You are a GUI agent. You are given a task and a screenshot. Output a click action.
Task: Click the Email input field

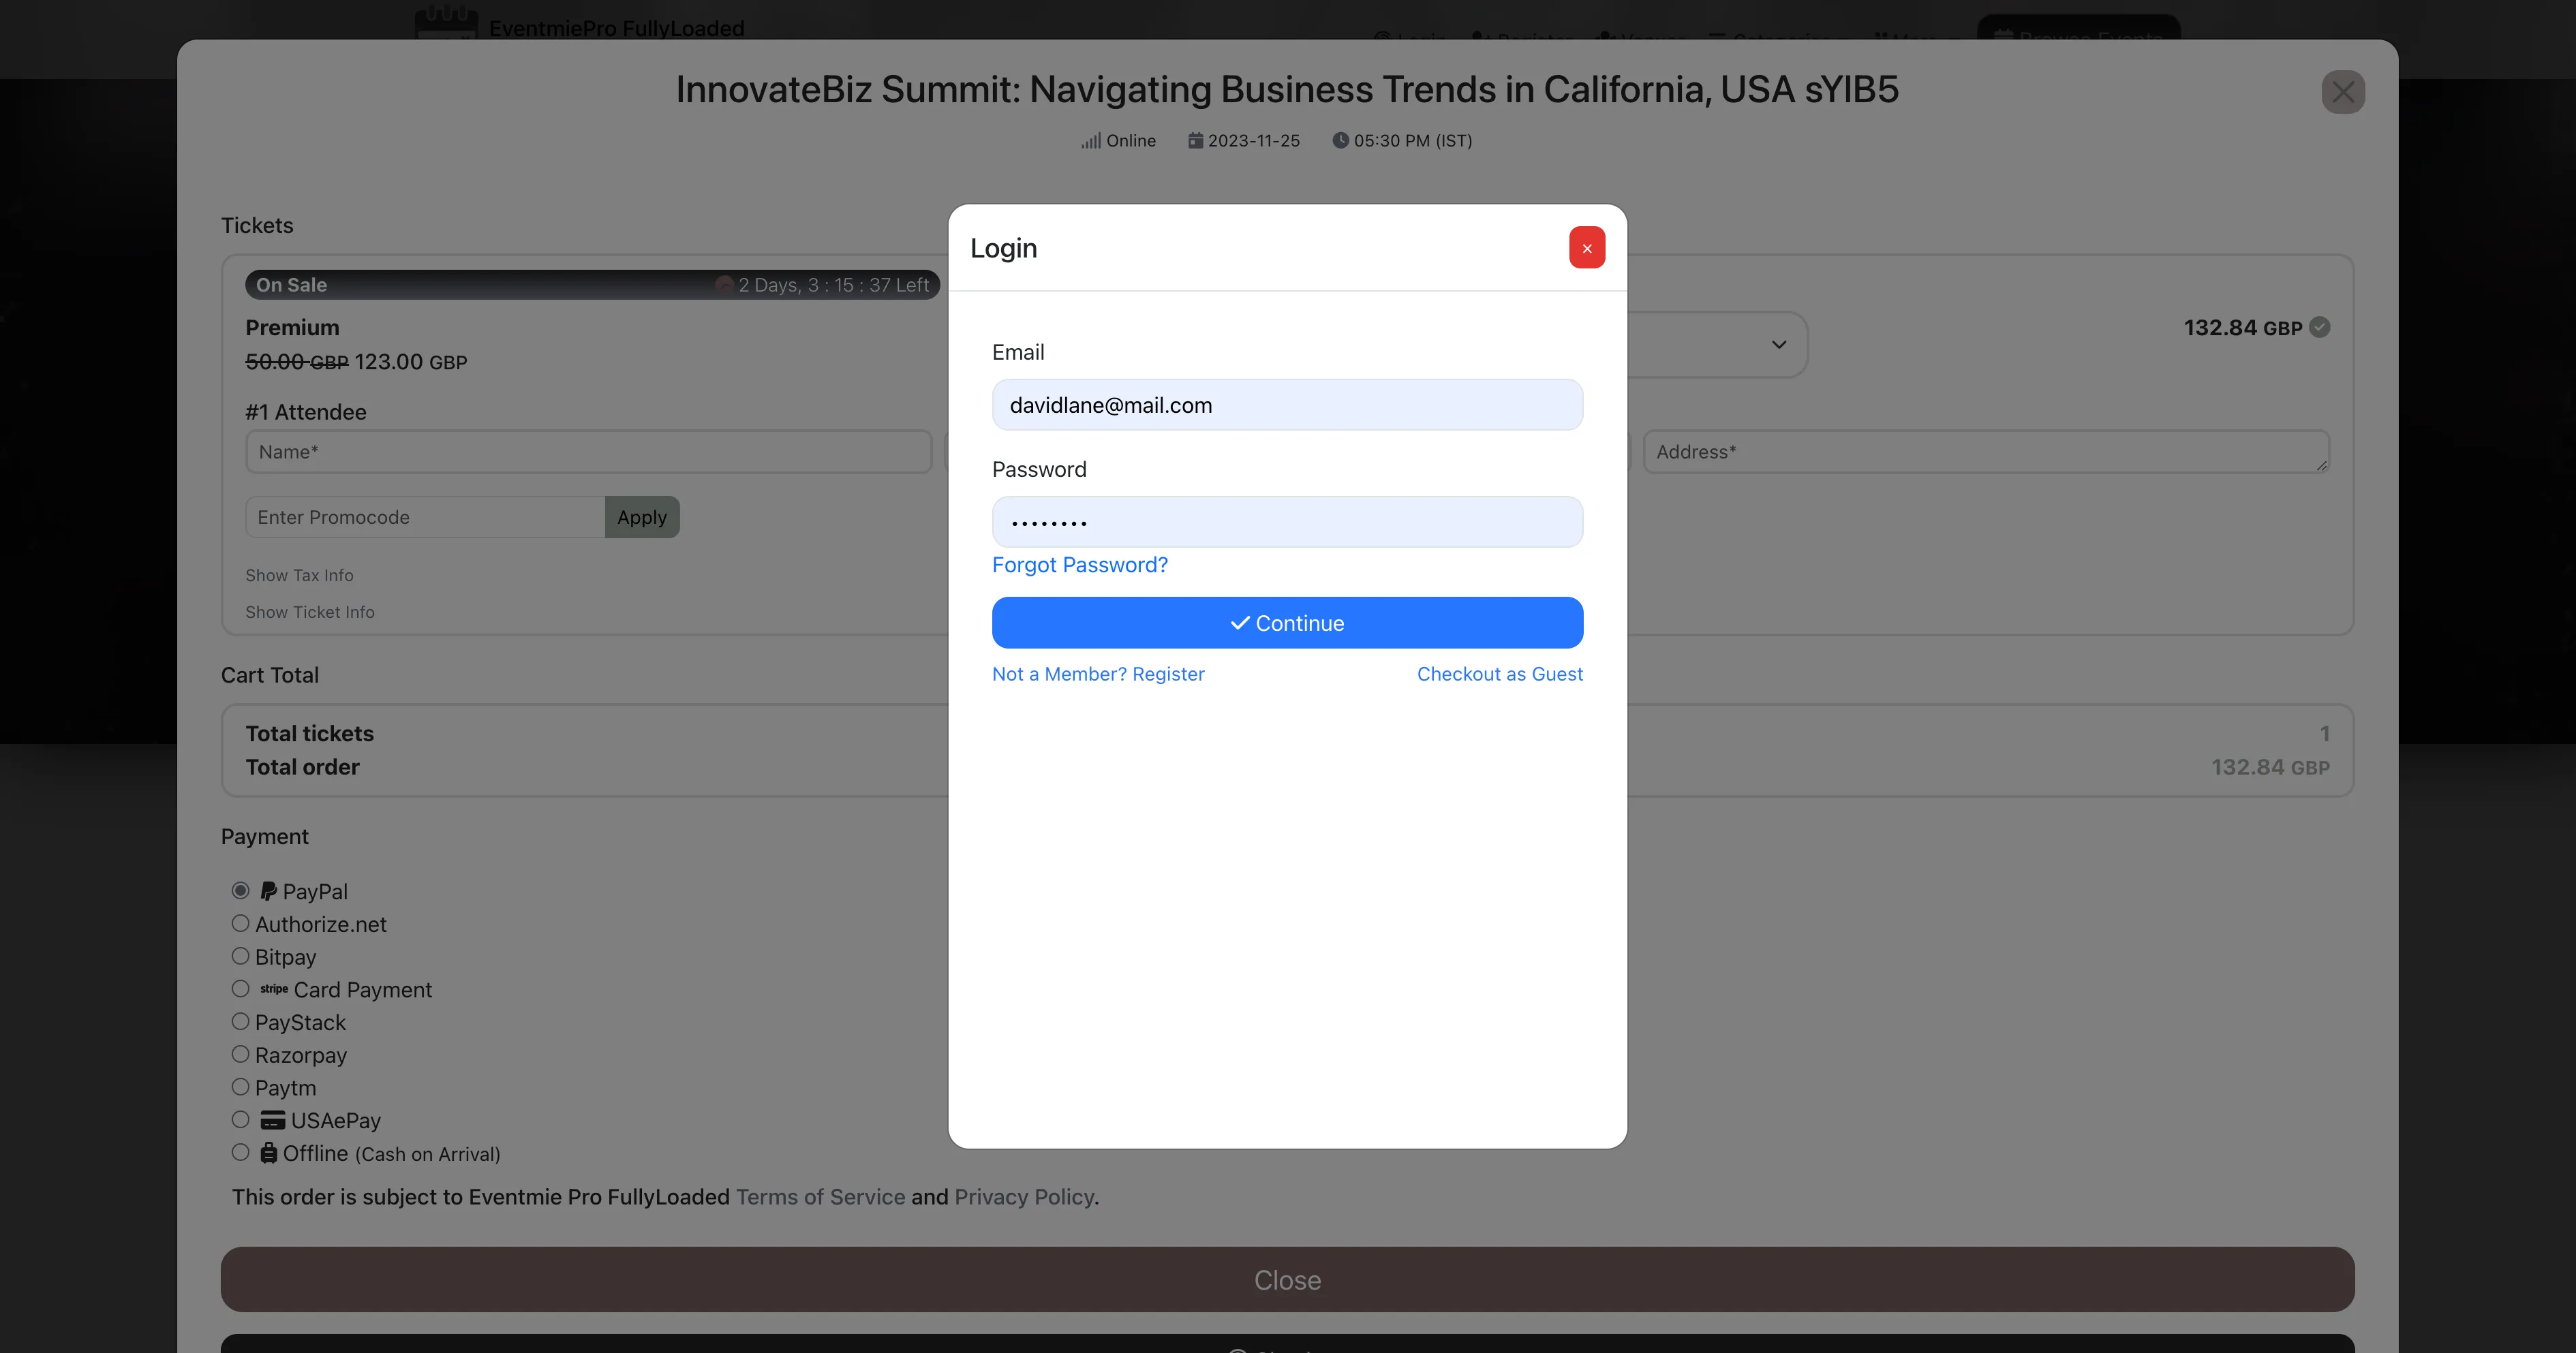(x=1287, y=405)
